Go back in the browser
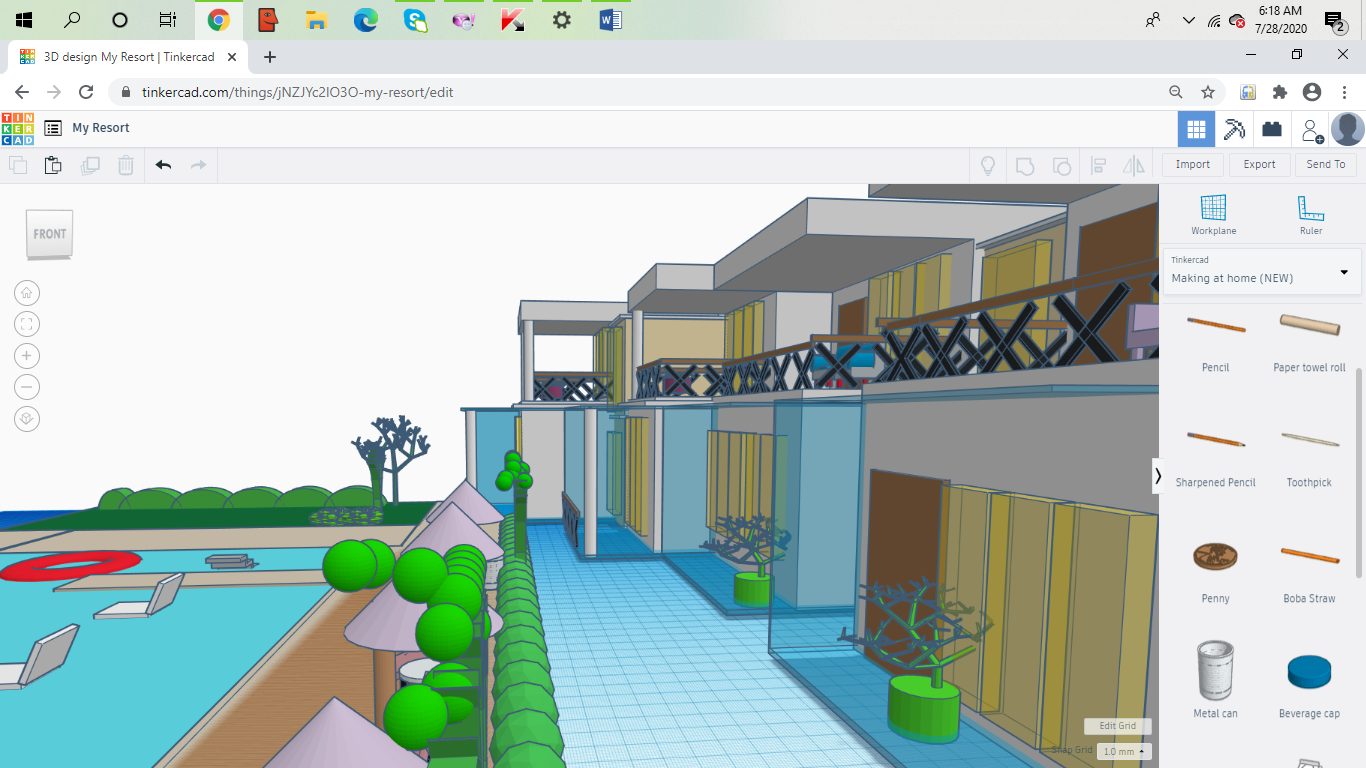The height and width of the screenshot is (768, 1366). pyautogui.click(x=22, y=92)
